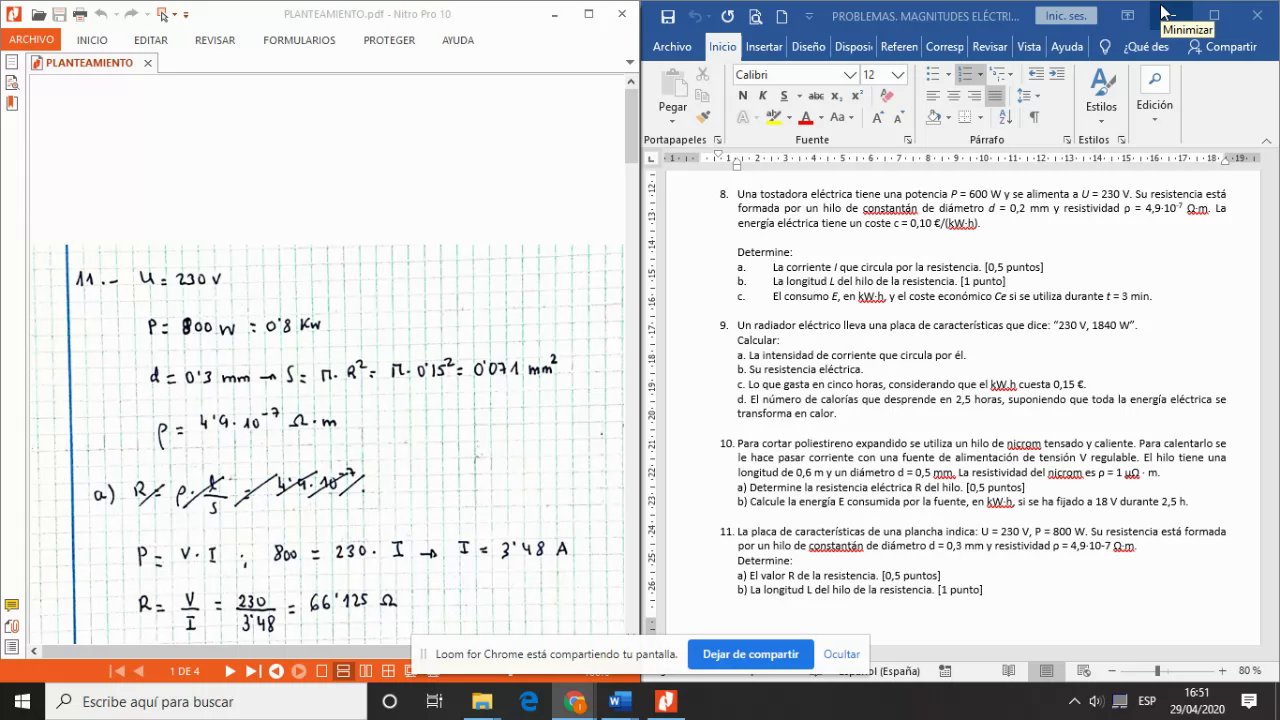1280x720 pixels.
Task: Toggle italic formatting in Word
Action: pos(763,96)
